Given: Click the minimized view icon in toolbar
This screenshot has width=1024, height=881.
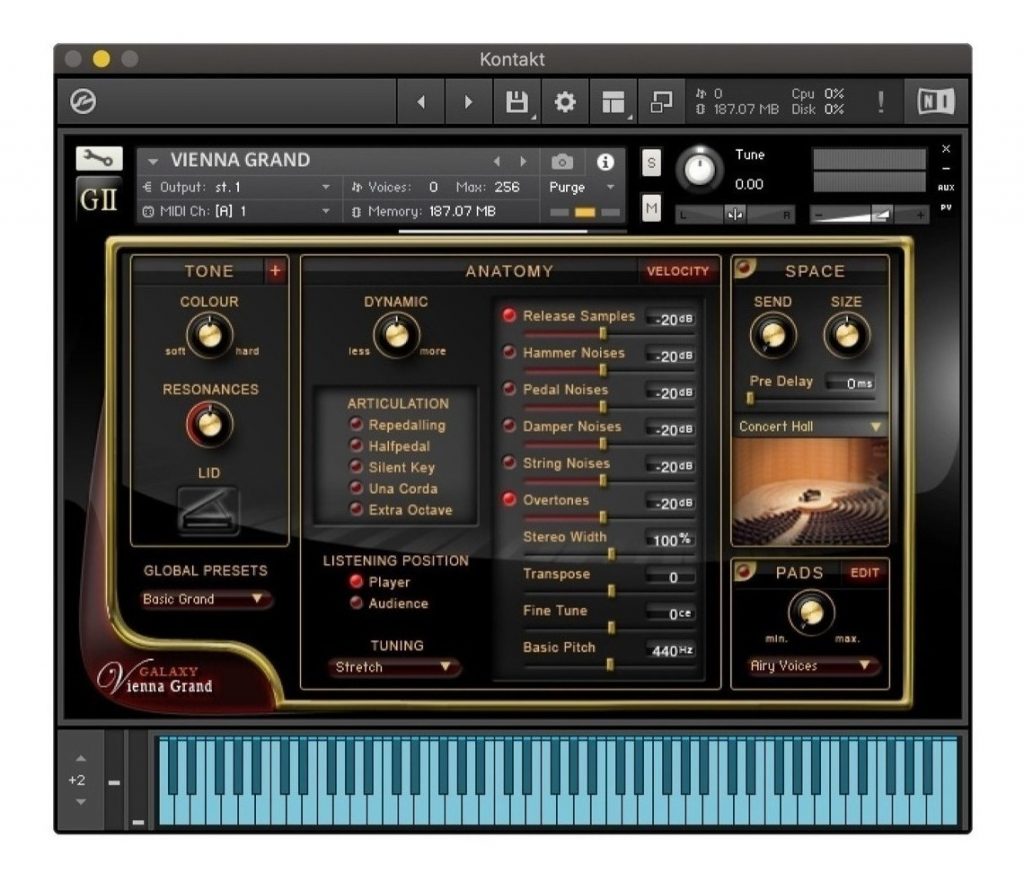Looking at the screenshot, I should (661, 102).
